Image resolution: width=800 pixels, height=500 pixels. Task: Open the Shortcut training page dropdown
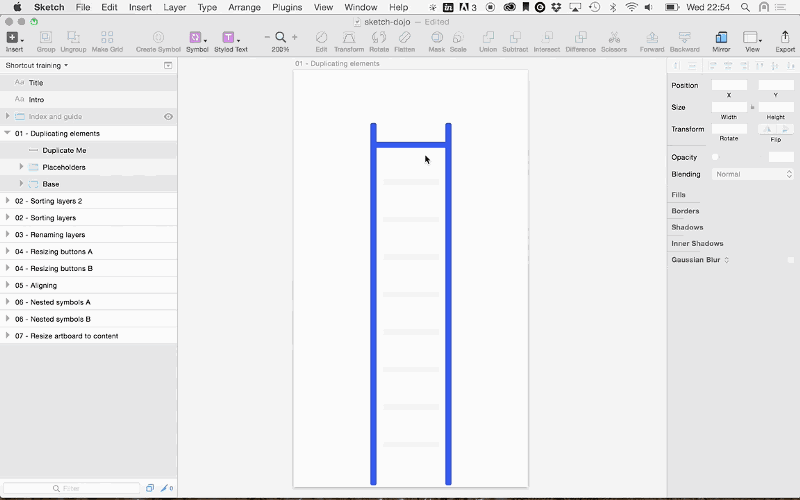point(37,65)
